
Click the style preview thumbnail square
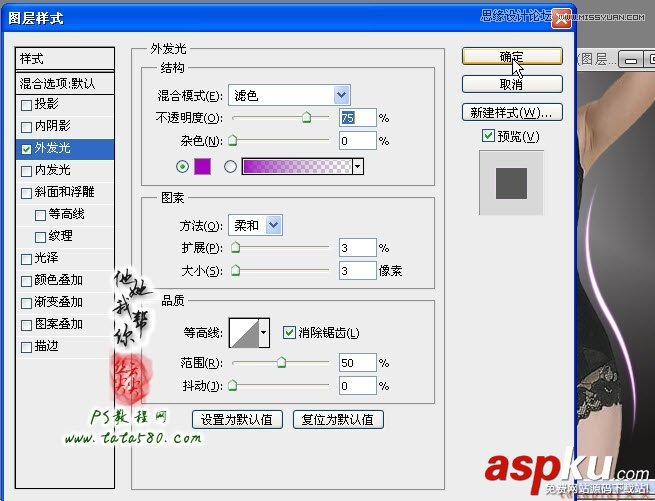click(511, 183)
